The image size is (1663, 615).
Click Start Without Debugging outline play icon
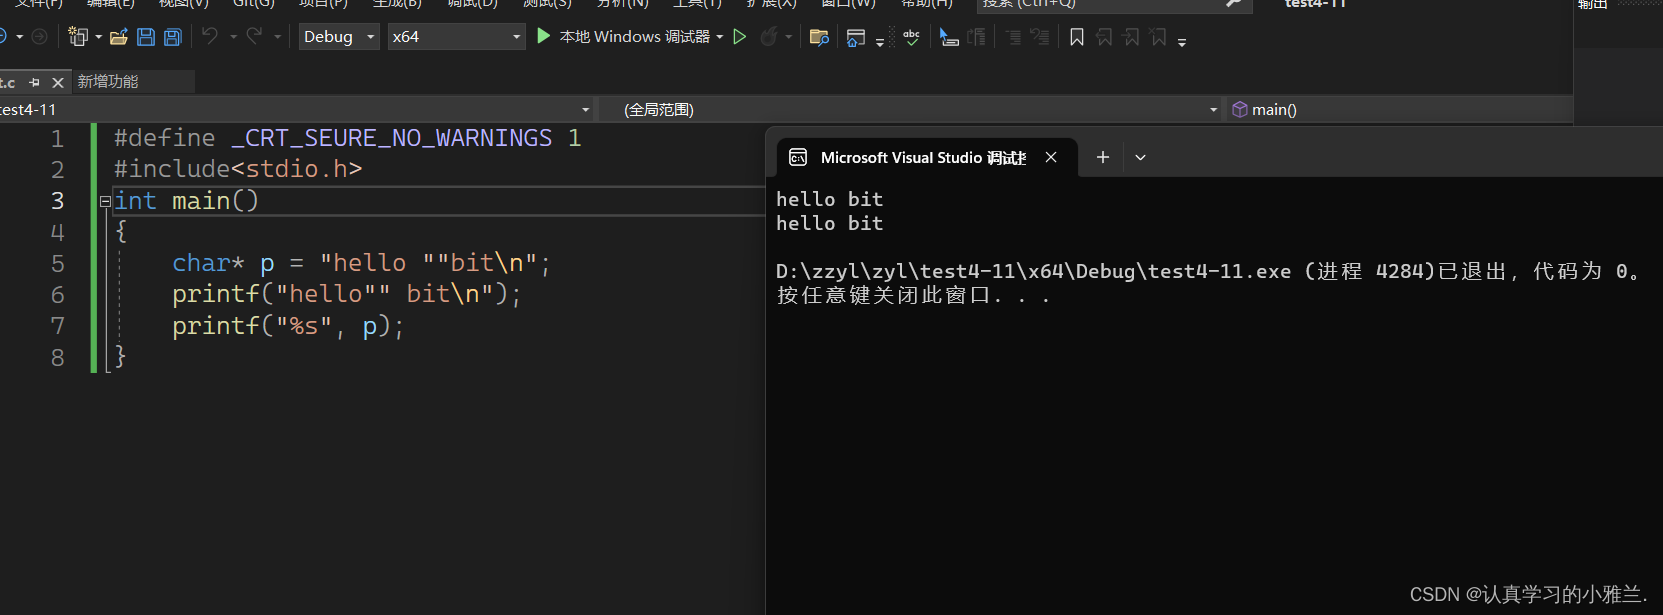[740, 37]
